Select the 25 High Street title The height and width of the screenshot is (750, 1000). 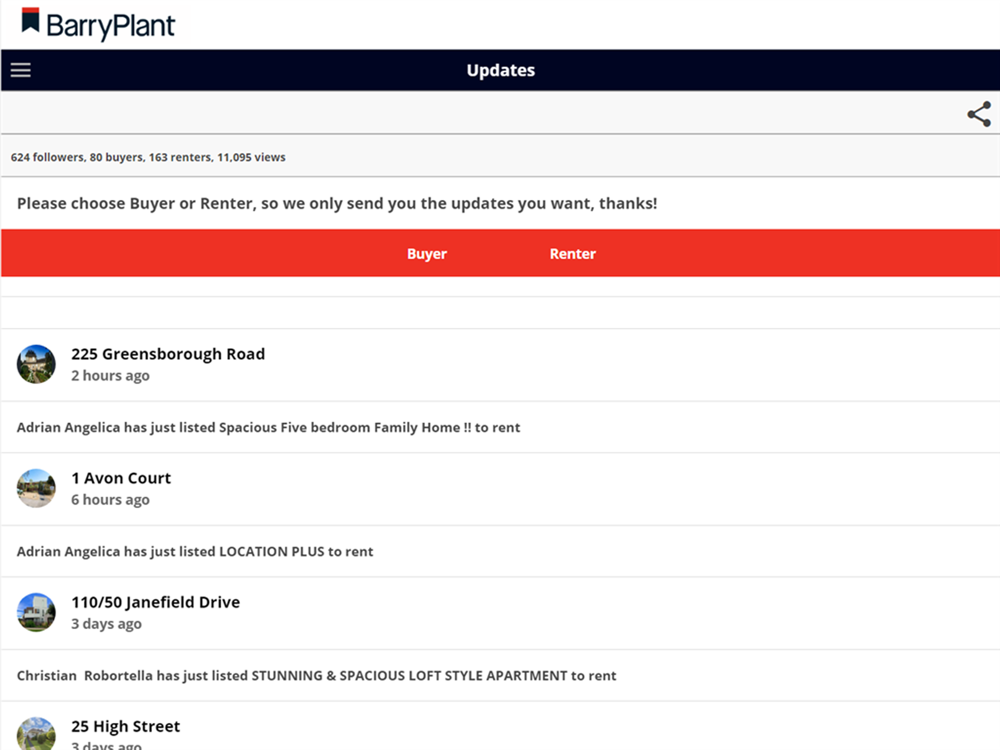126,726
